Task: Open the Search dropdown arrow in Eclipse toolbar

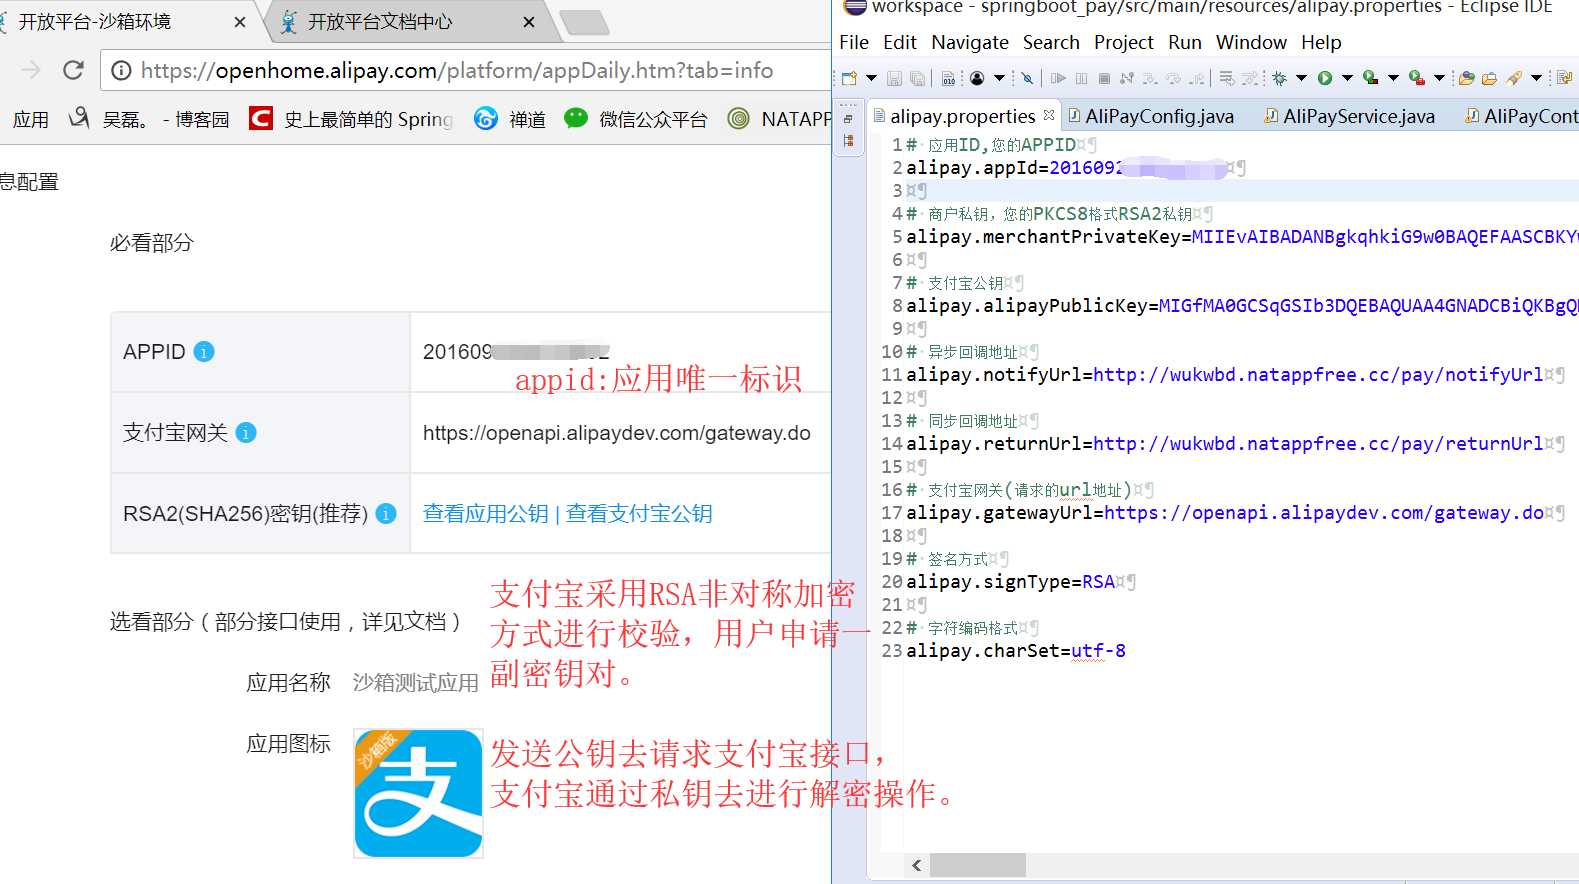Action: [x=1537, y=78]
